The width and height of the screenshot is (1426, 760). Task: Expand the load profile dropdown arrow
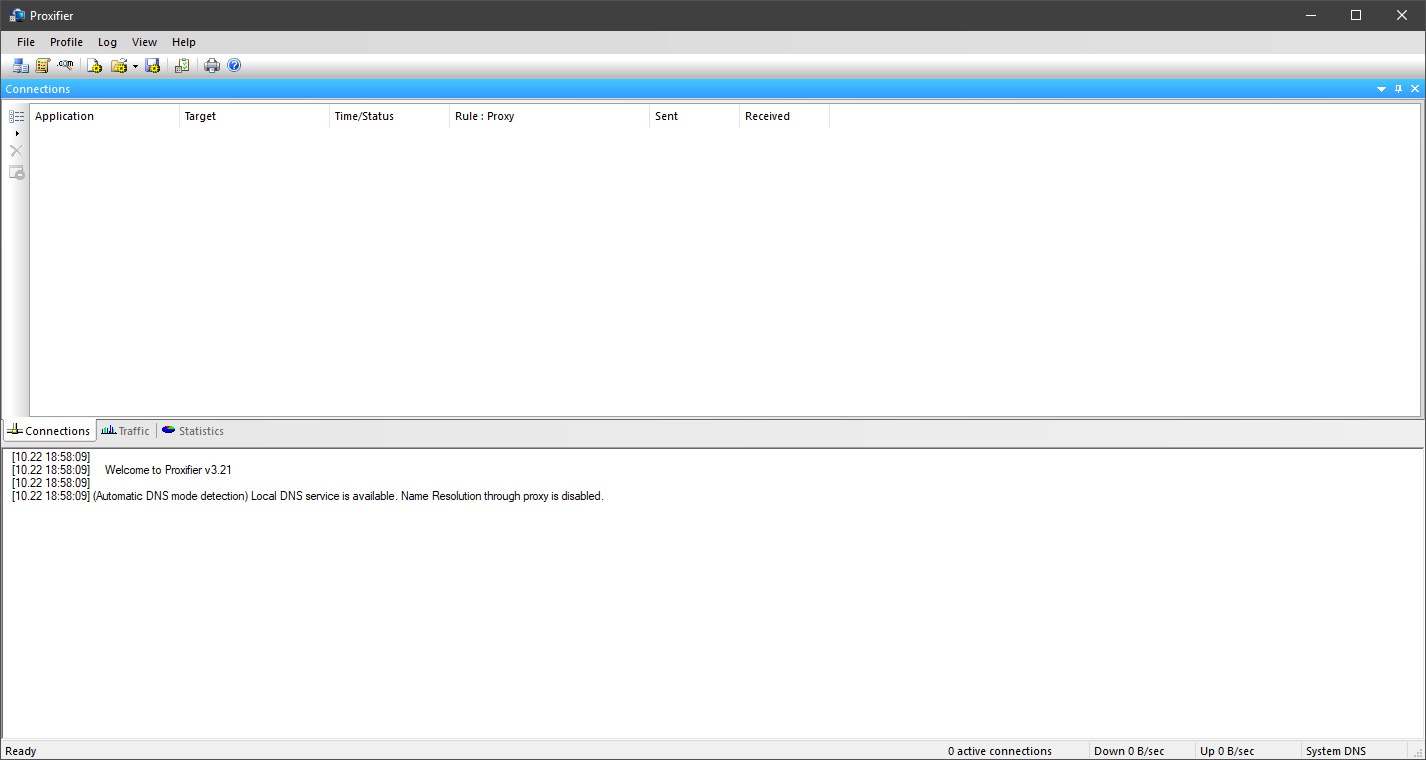pyautogui.click(x=135, y=66)
